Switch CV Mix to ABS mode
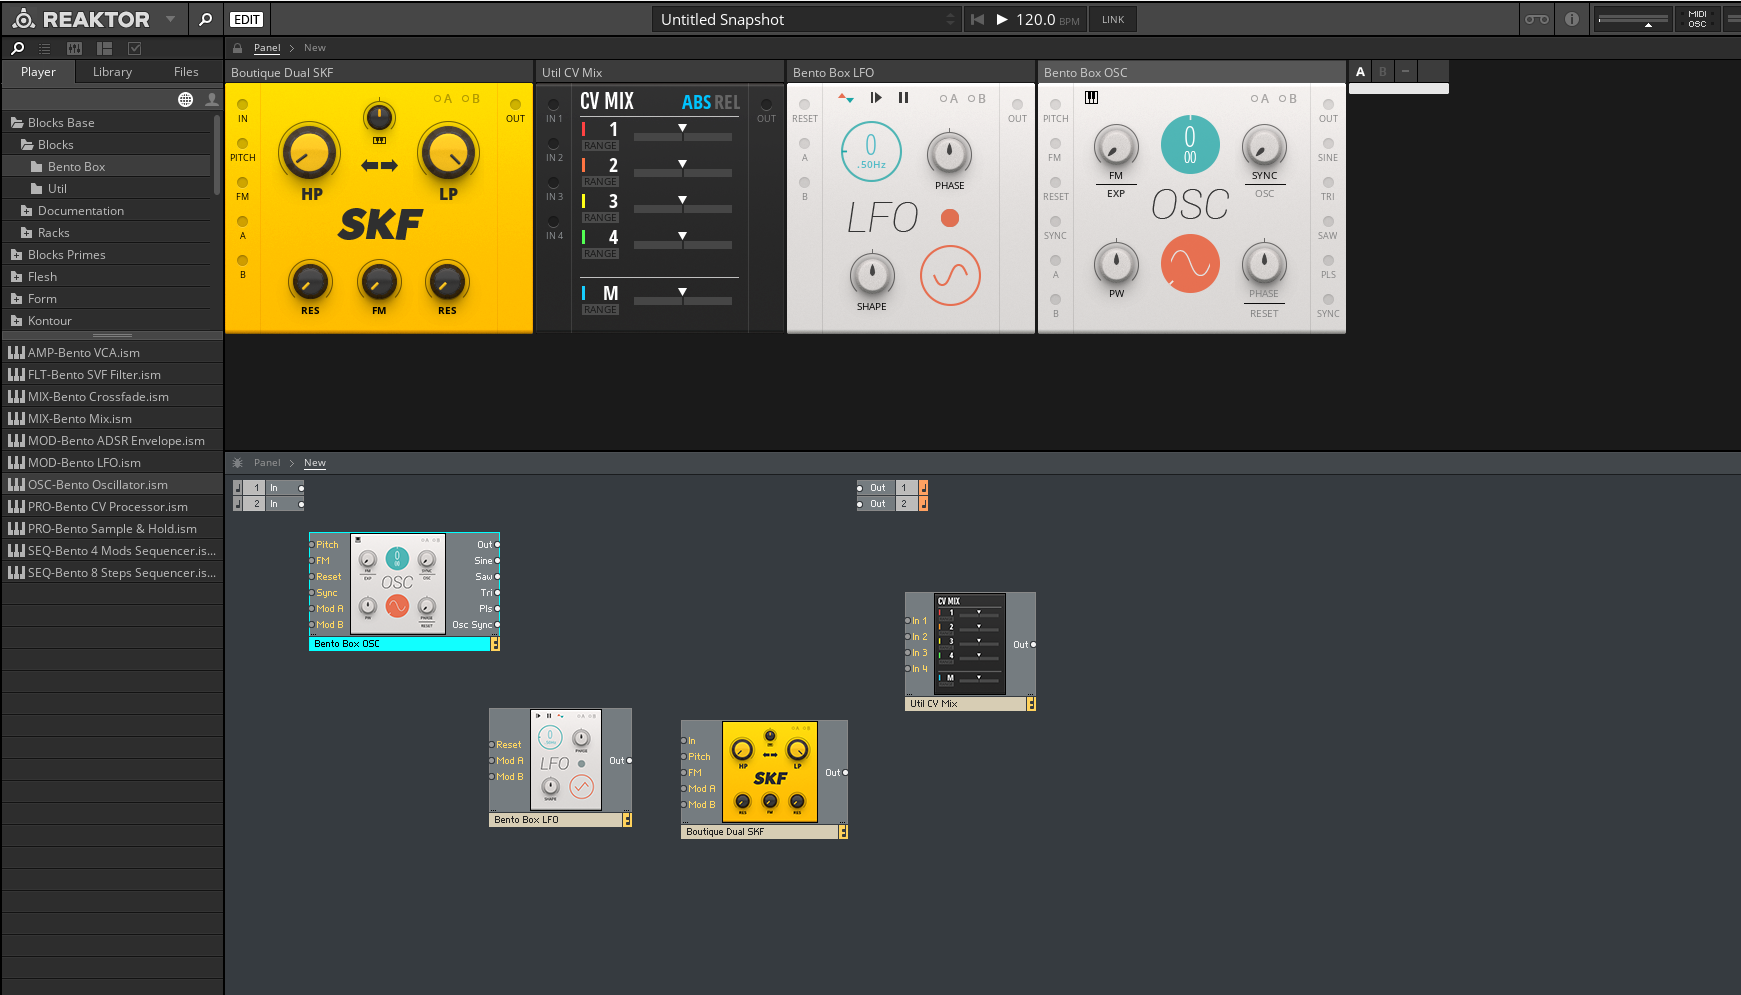The width and height of the screenshot is (1741, 995). point(696,102)
